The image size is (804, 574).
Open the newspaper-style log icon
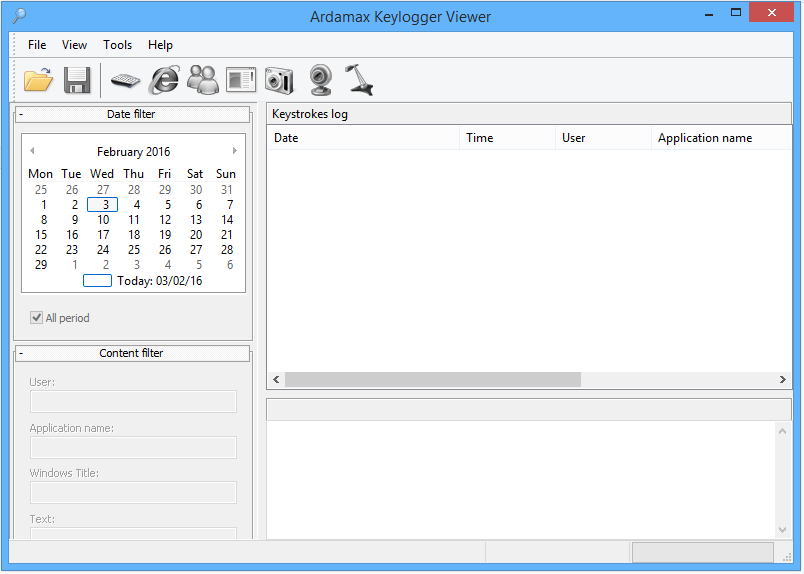tap(241, 81)
